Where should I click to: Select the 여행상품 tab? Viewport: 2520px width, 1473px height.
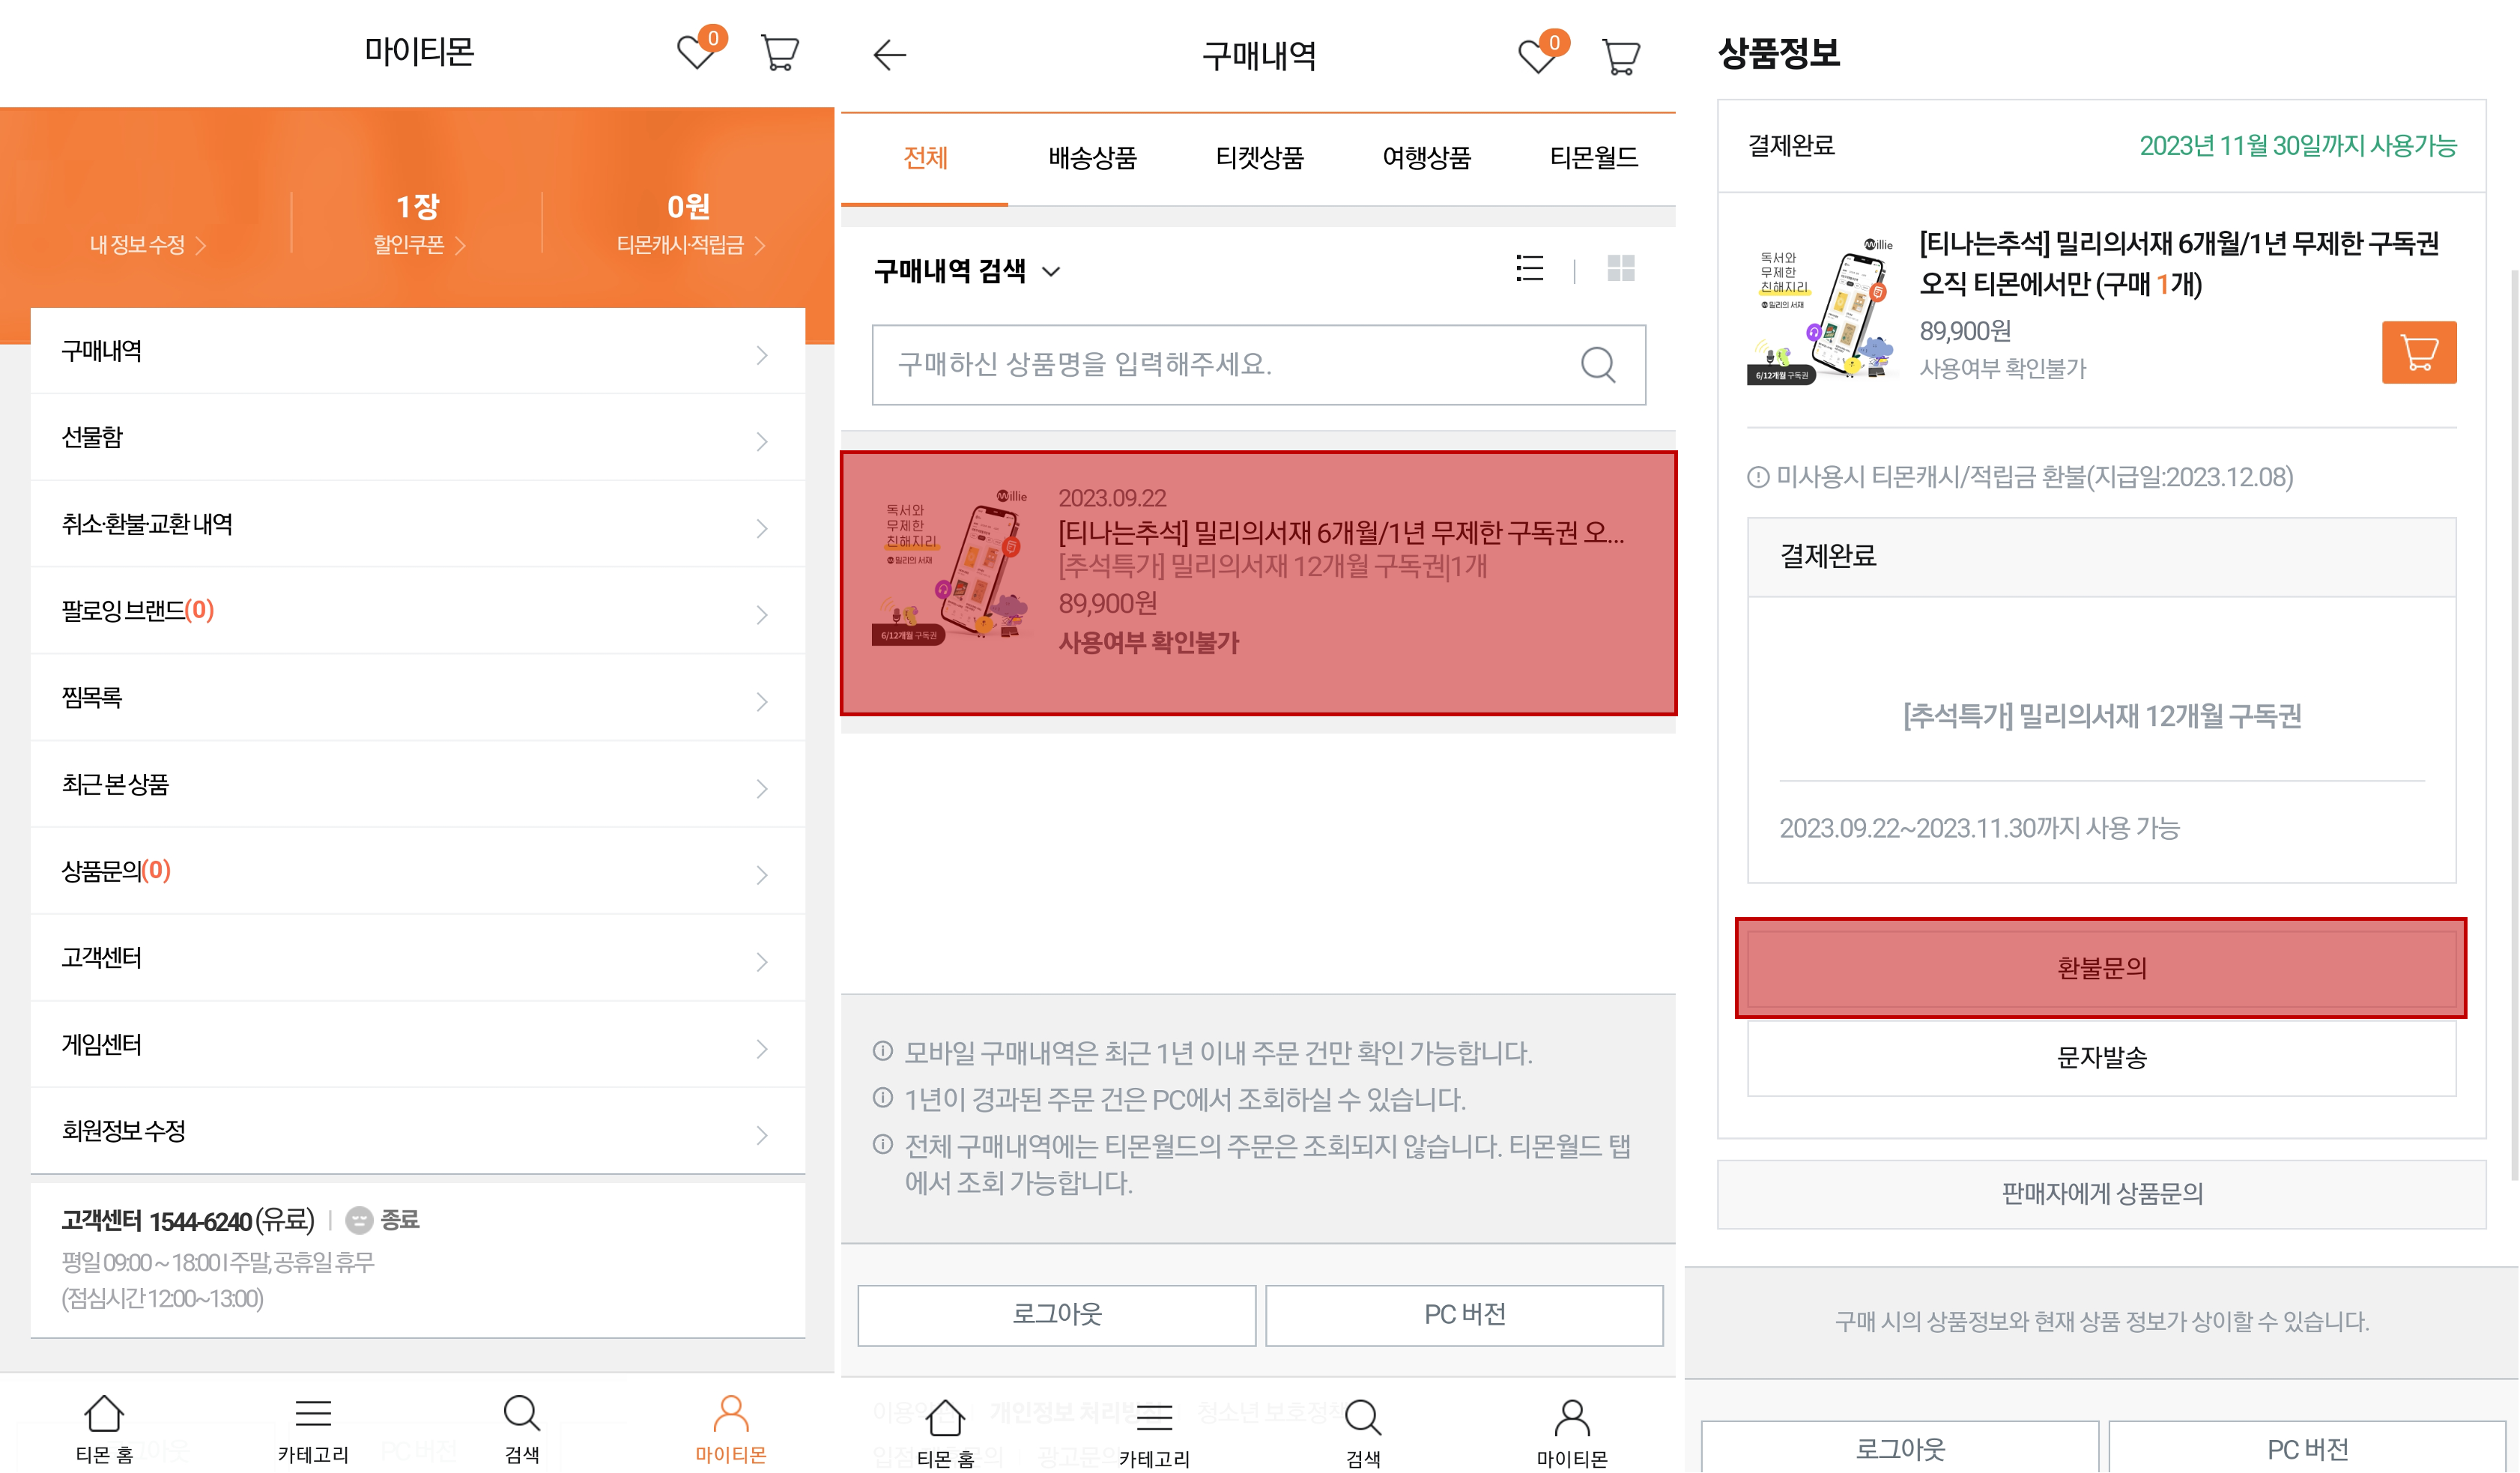(1427, 157)
